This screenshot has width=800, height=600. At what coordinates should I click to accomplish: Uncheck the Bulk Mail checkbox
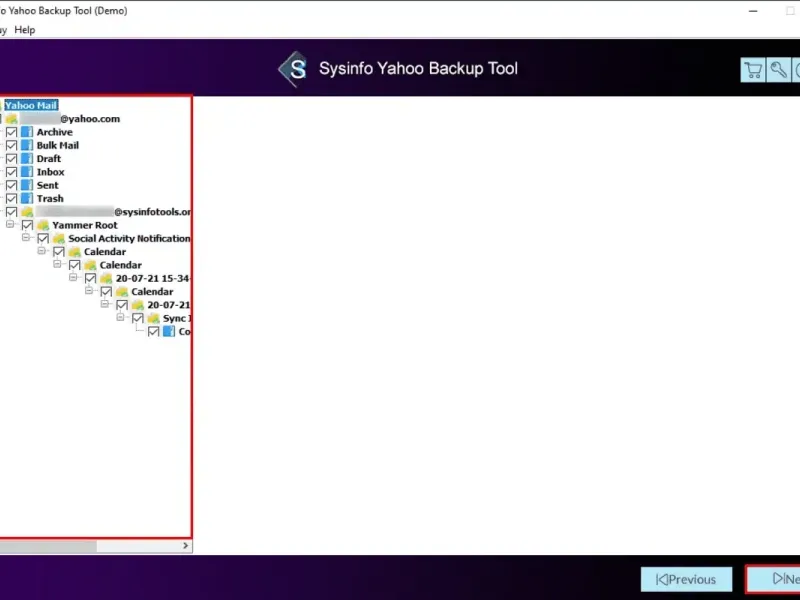coord(11,145)
